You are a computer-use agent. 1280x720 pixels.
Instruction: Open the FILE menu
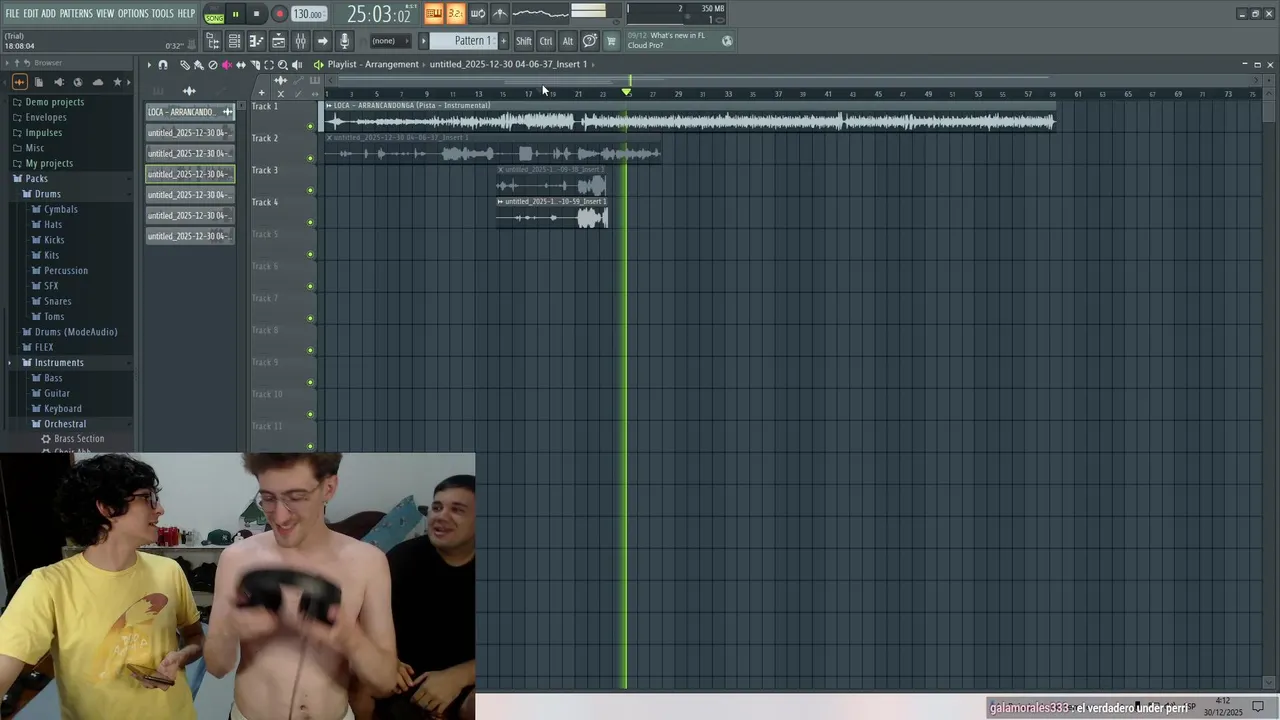(x=12, y=13)
